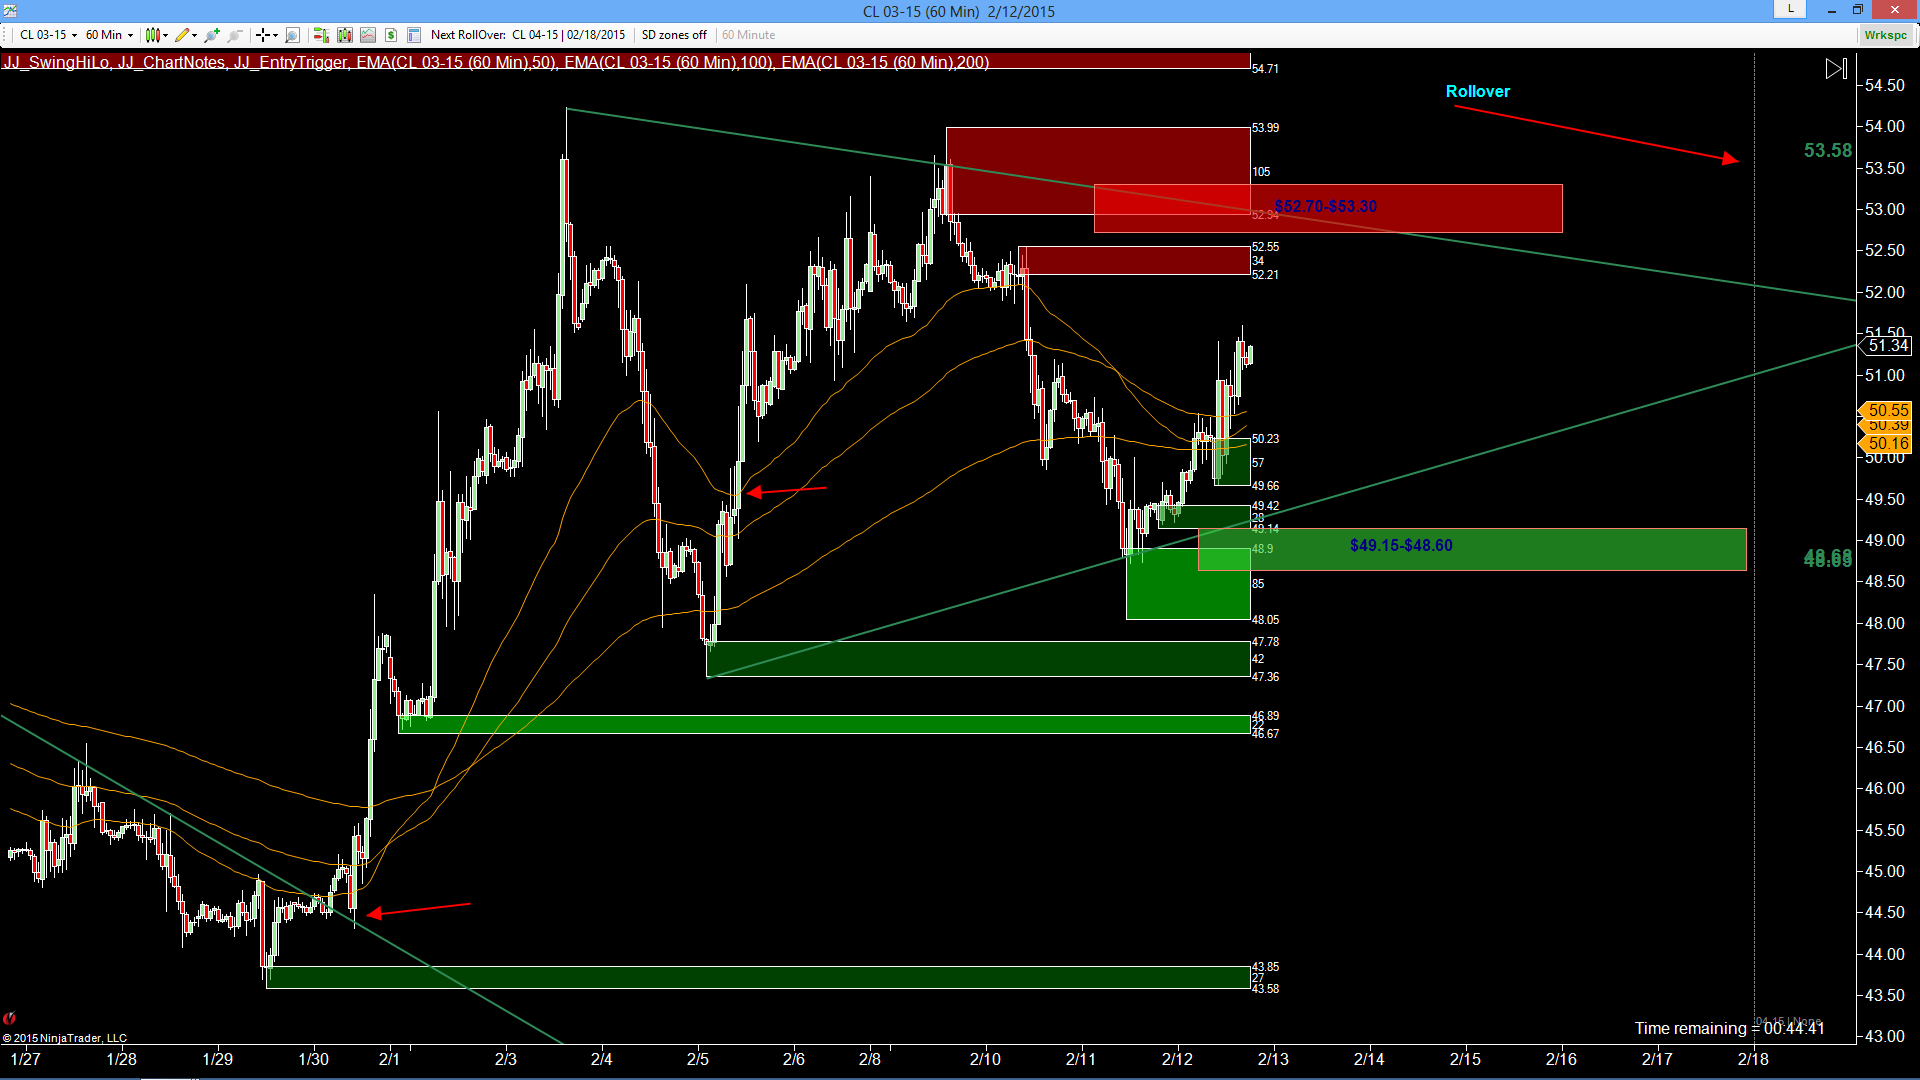Viewport: 1920px width, 1080px height.
Task: Open the chart trader icon
Action: (x=321, y=35)
